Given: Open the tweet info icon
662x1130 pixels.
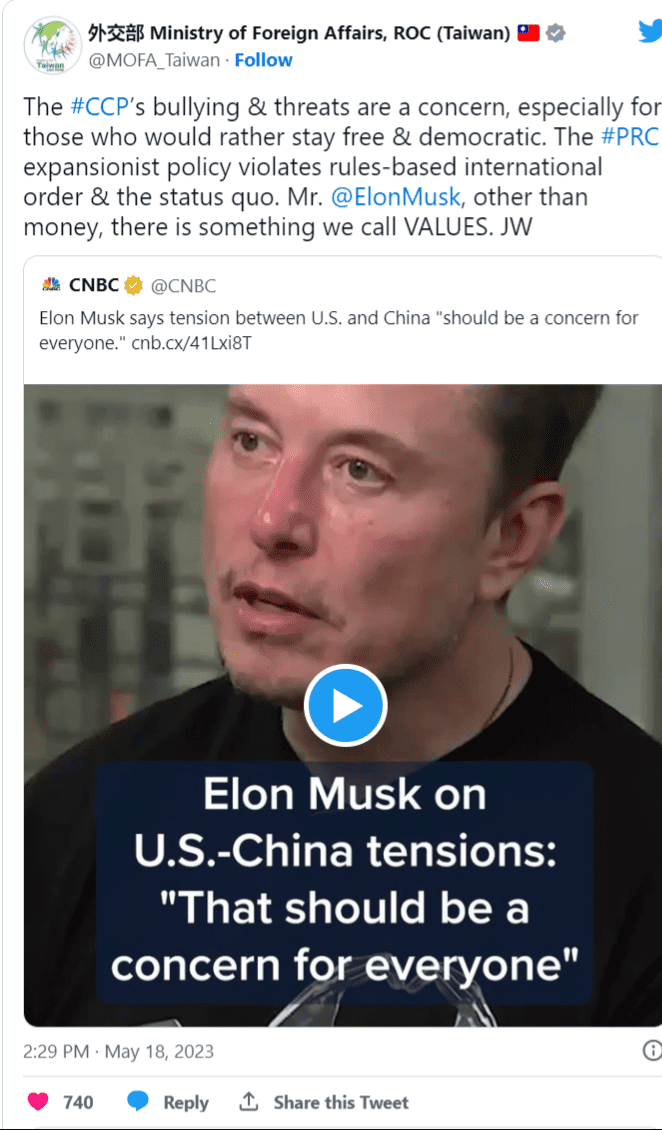Looking at the screenshot, I should (651, 1051).
